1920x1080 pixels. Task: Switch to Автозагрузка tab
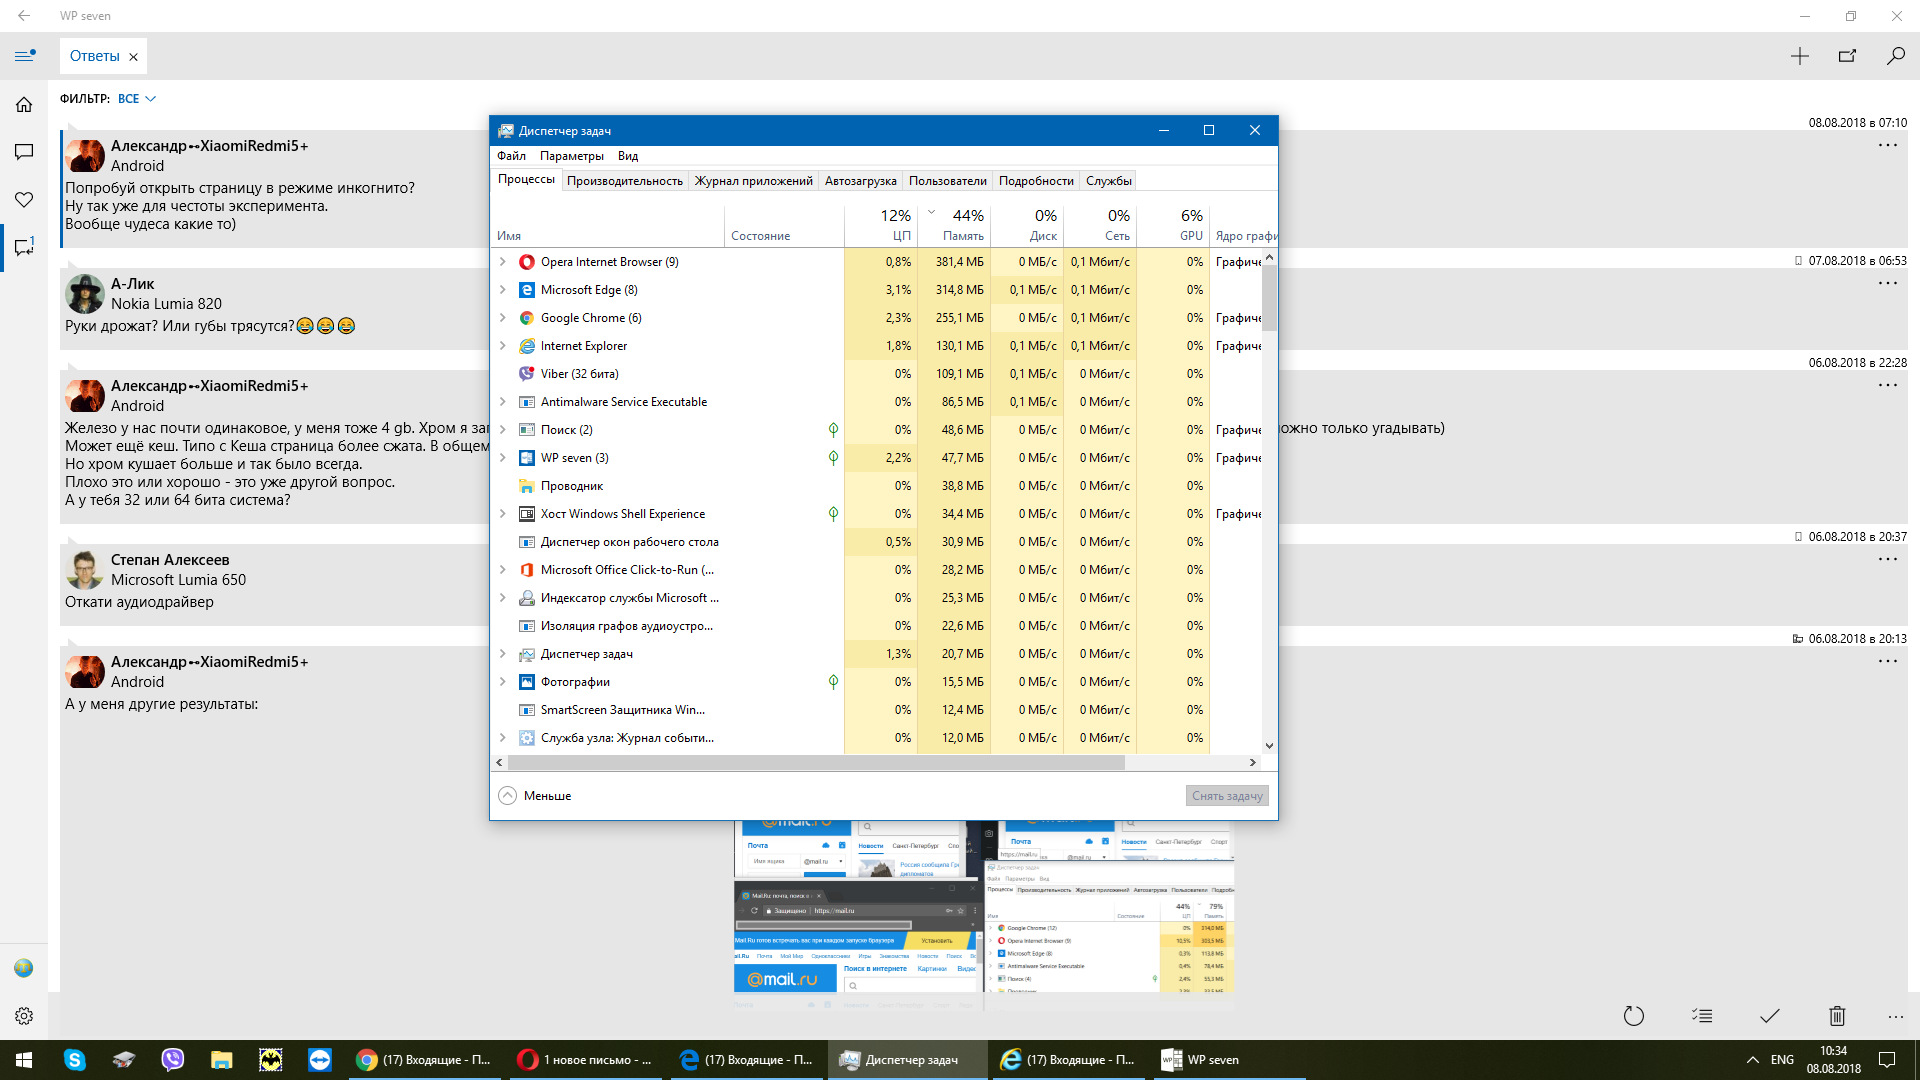(x=861, y=181)
